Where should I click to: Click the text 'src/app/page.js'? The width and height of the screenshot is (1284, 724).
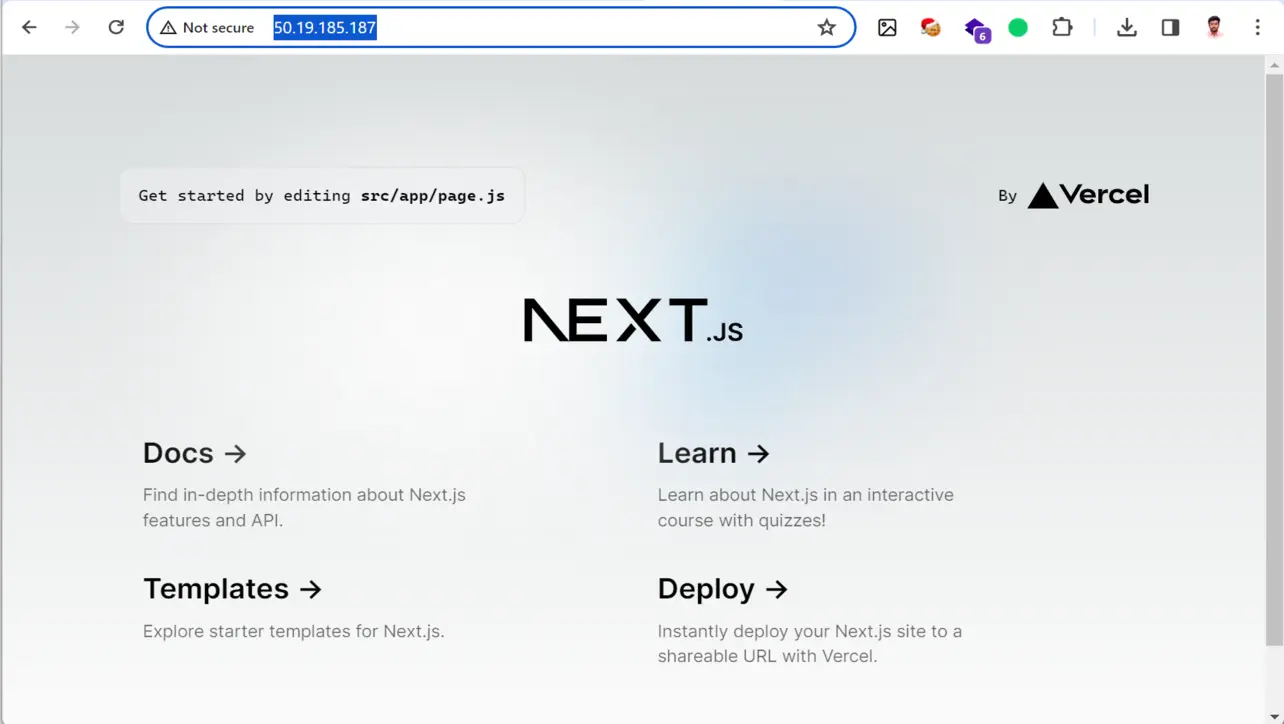(x=433, y=195)
